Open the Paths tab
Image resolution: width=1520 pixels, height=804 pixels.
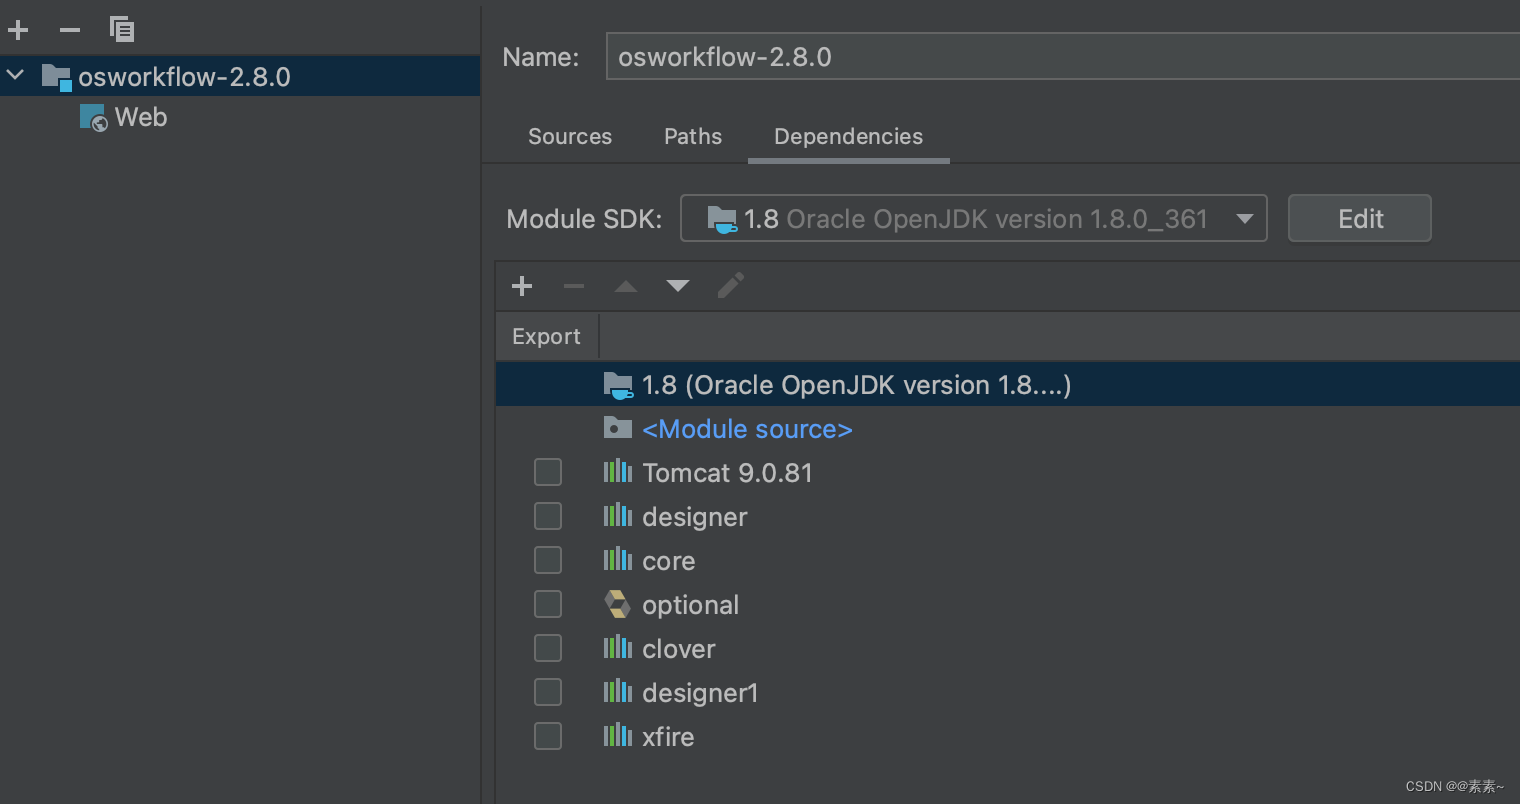(x=692, y=136)
